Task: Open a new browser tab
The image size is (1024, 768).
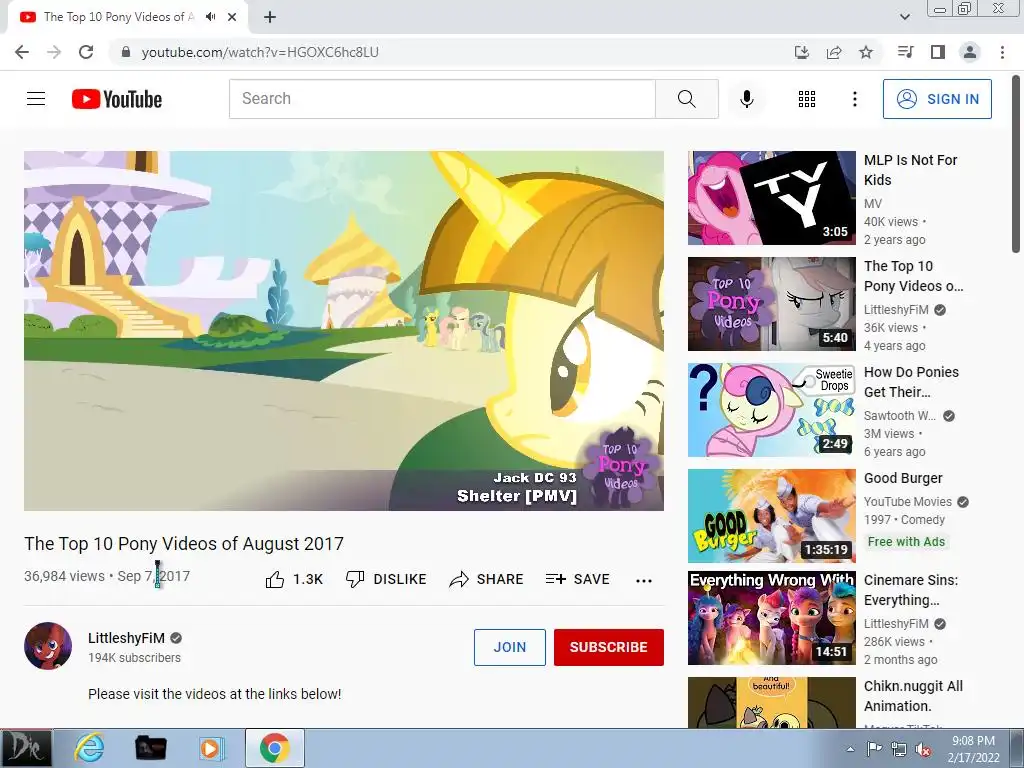Action: pos(270,17)
